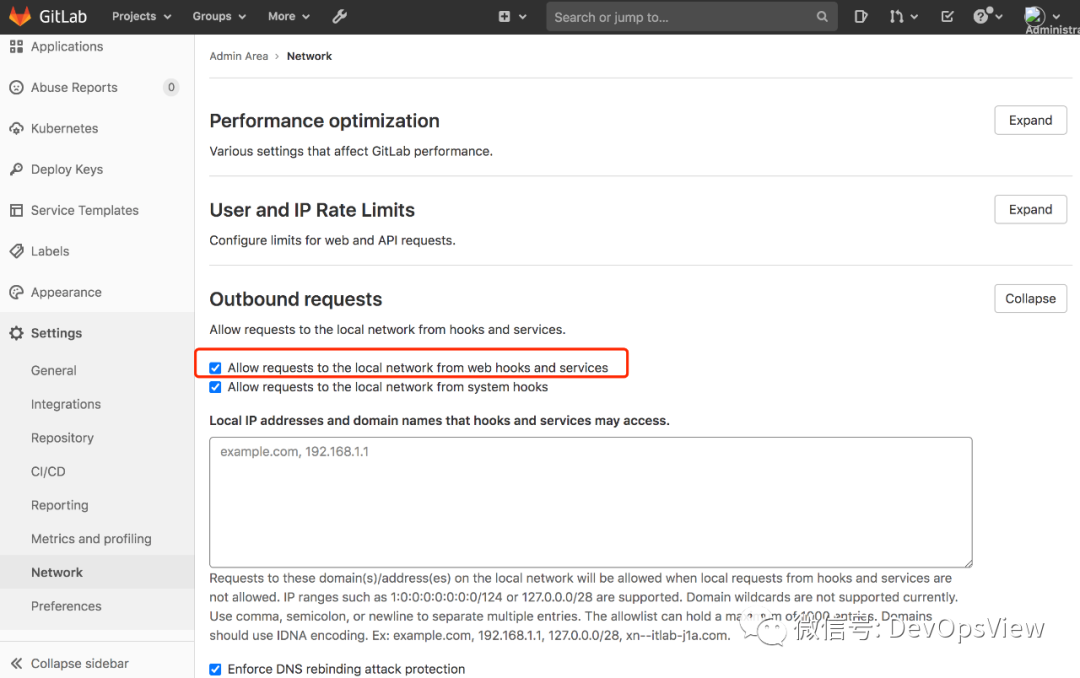Open General settings
The height and width of the screenshot is (678, 1080).
point(54,371)
